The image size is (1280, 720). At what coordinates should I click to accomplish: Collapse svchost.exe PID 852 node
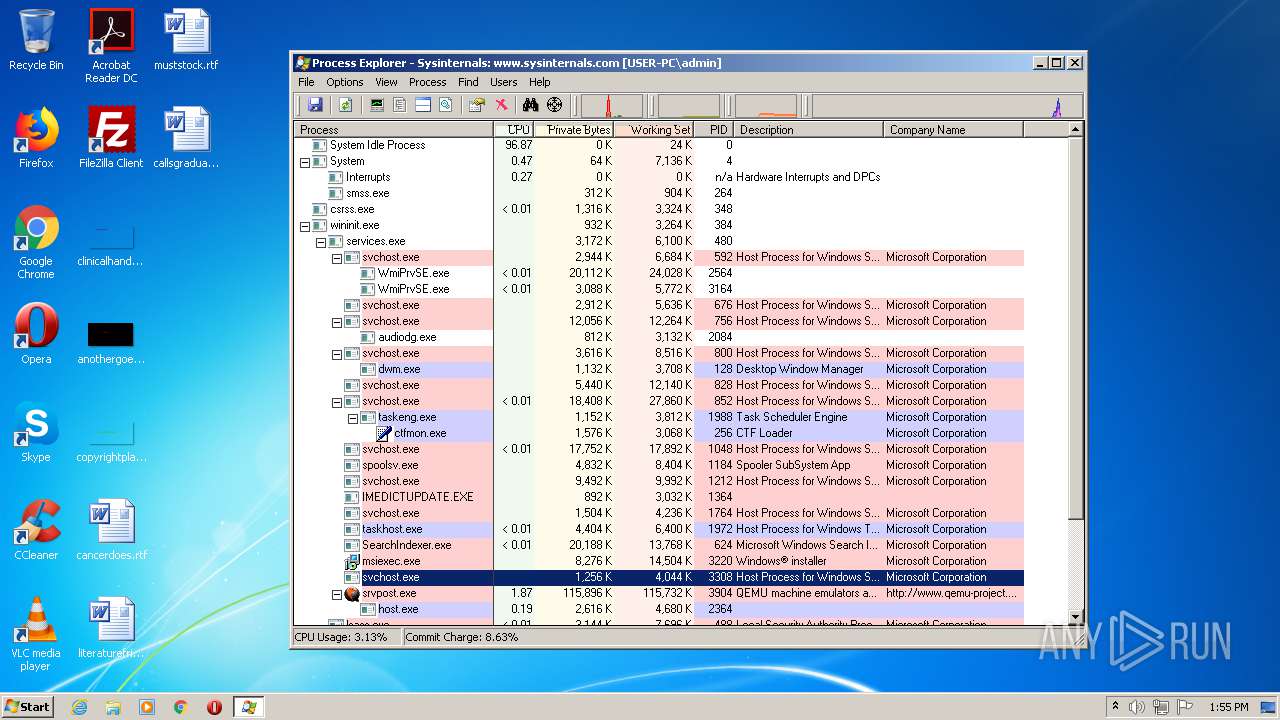point(337,401)
